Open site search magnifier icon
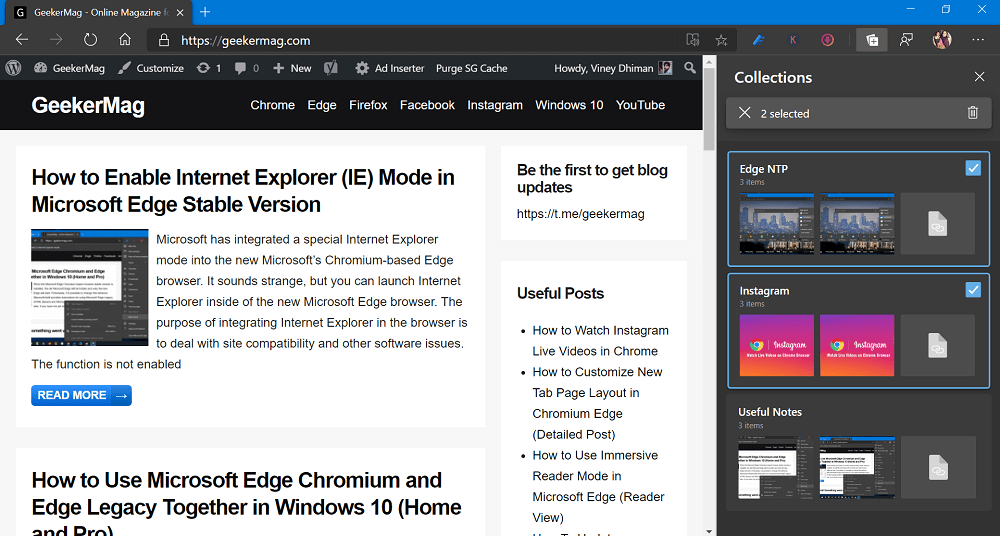Screen dimensions: 1000x536 pos(689,68)
